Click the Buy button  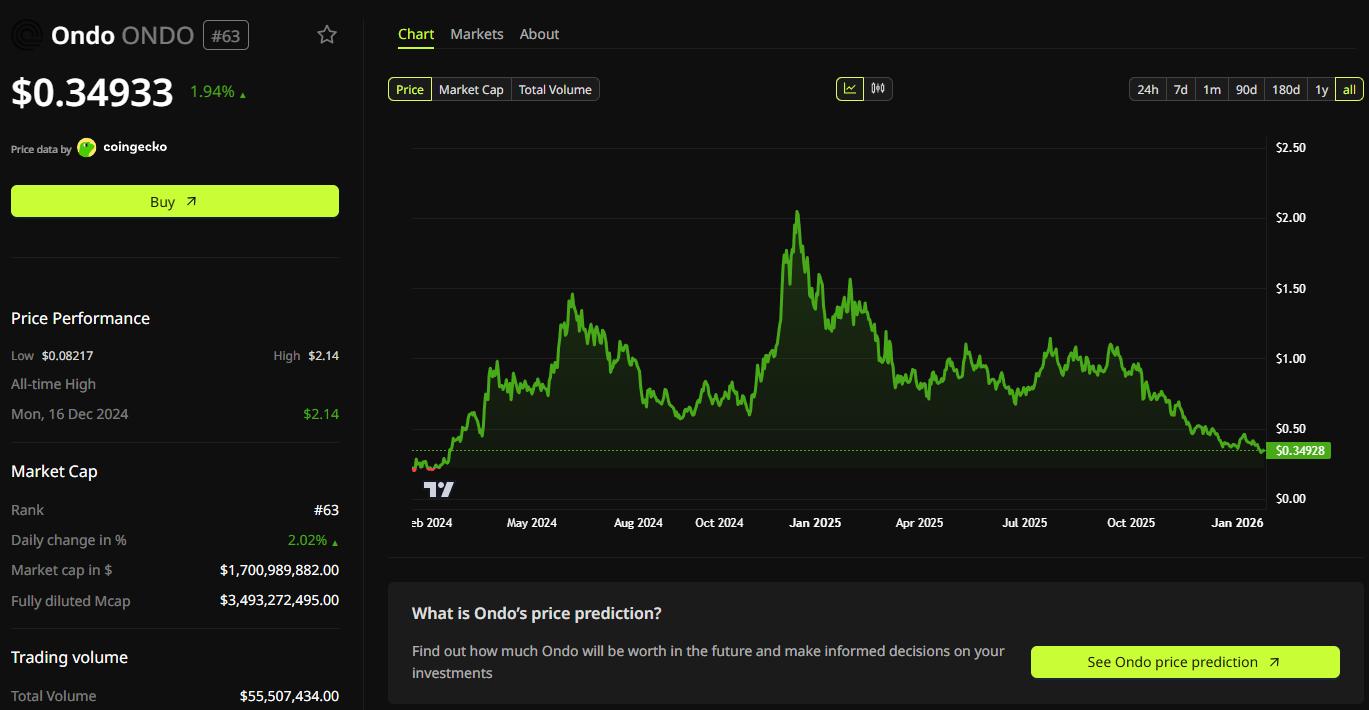point(174,201)
